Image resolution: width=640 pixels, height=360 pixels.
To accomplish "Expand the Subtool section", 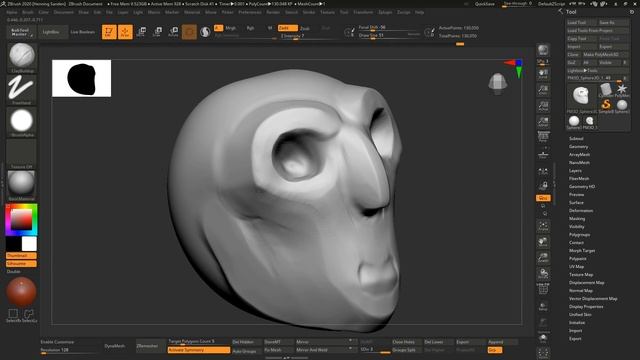I will [x=576, y=139].
